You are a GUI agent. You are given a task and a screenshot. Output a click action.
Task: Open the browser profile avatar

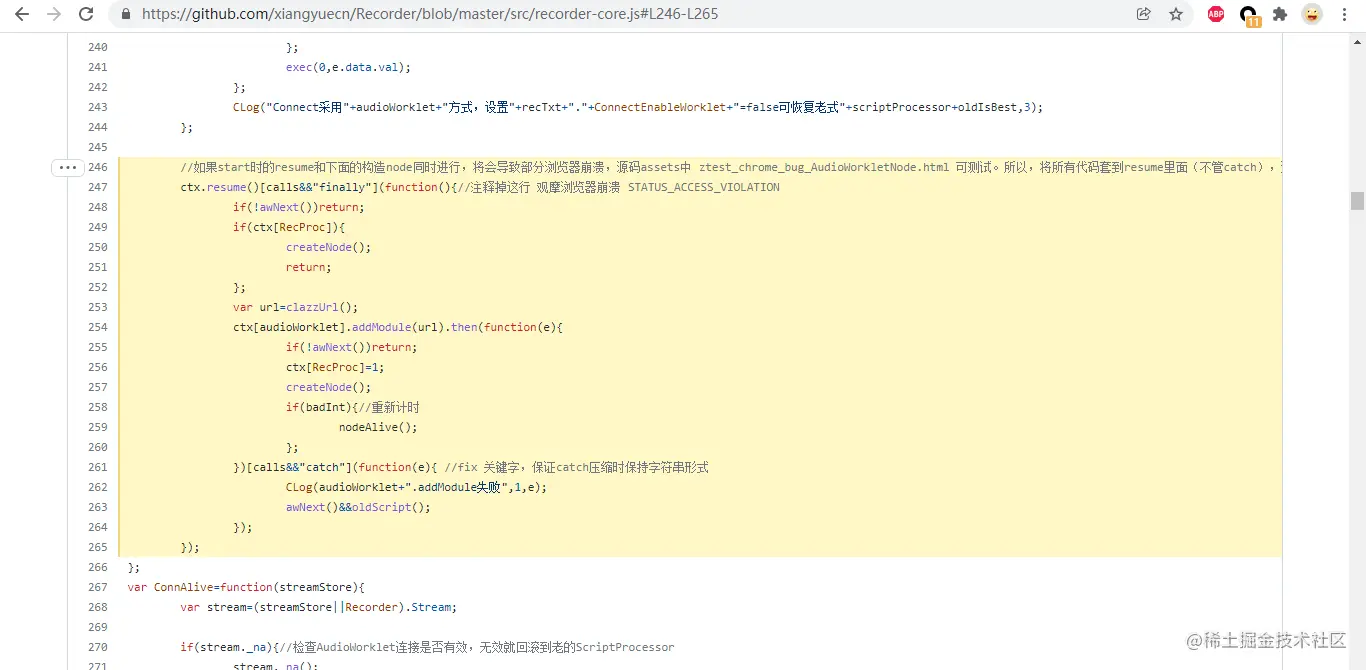[1312, 14]
